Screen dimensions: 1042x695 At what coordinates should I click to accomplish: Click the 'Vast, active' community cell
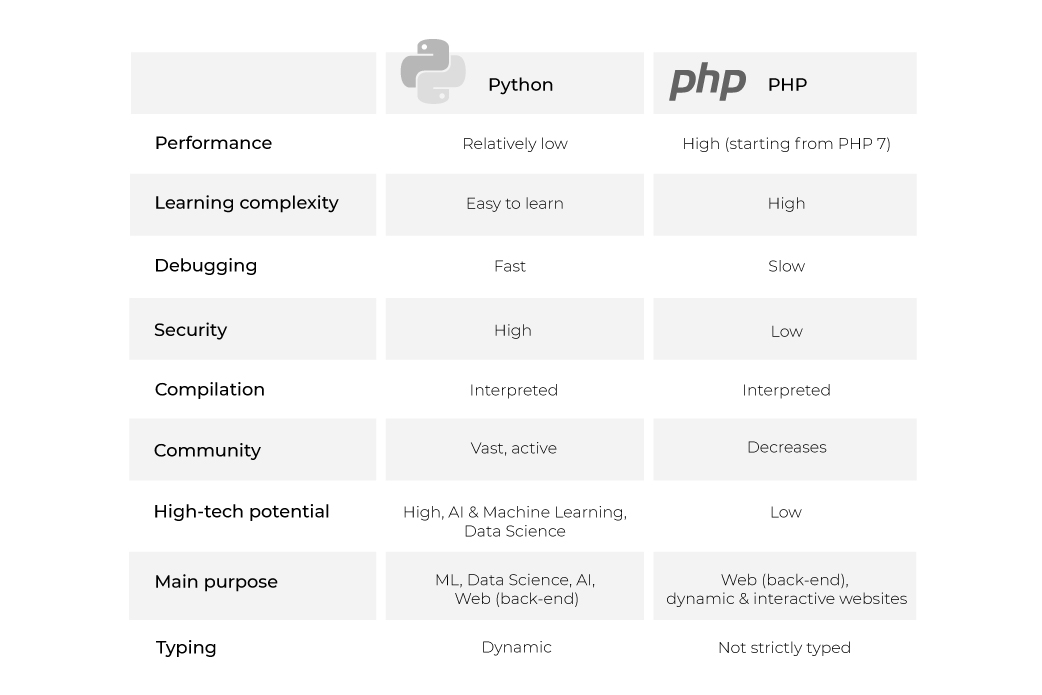[x=514, y=448]
